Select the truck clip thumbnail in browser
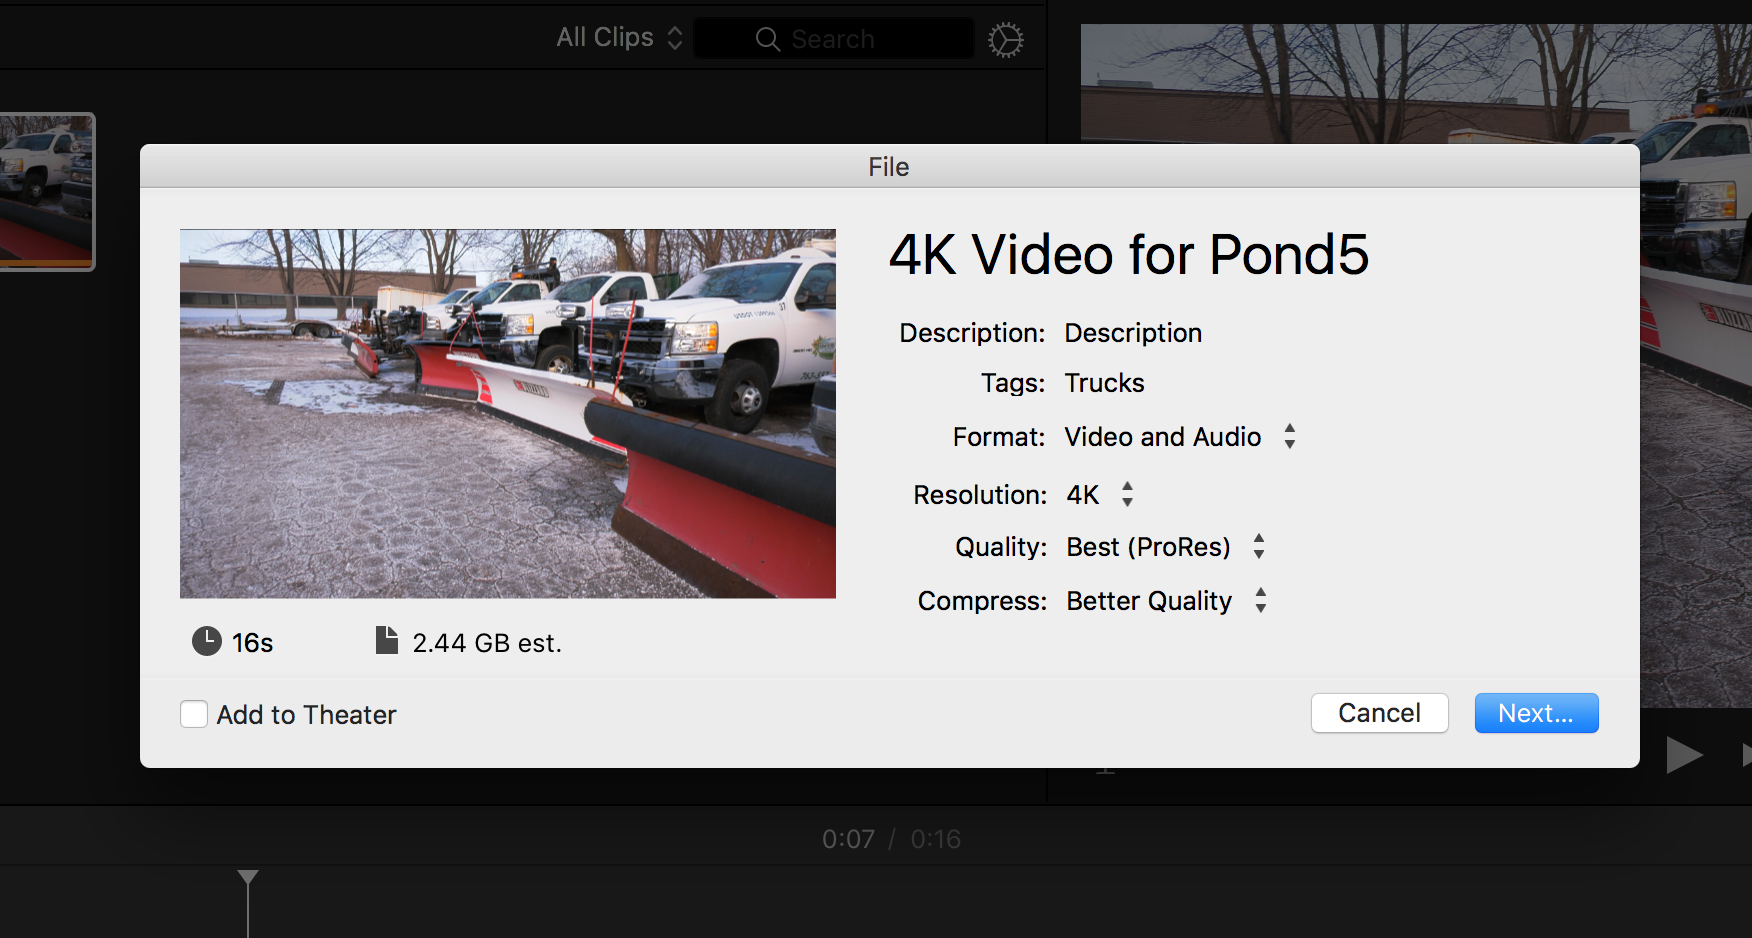1752x938 pixels. pos(46,191)
